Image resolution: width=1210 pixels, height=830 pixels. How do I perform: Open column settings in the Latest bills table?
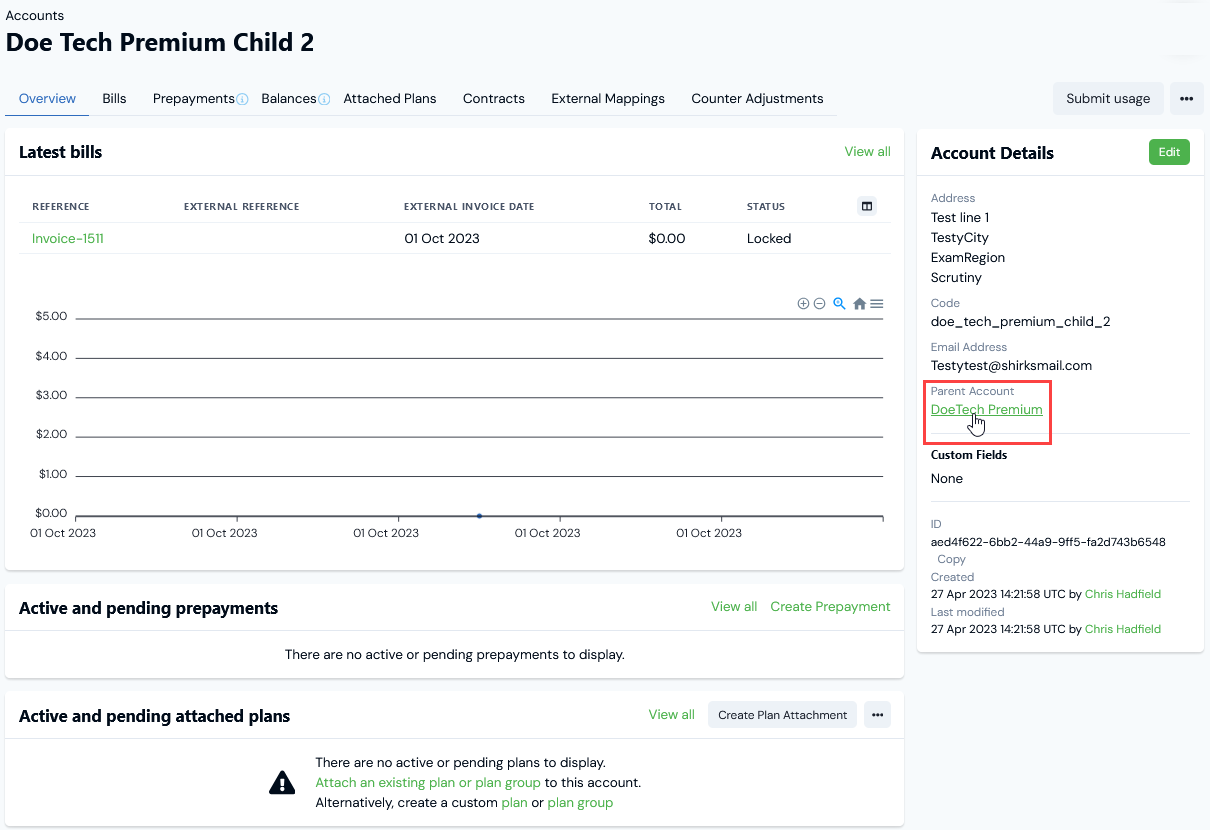click(x=866, y=205)
